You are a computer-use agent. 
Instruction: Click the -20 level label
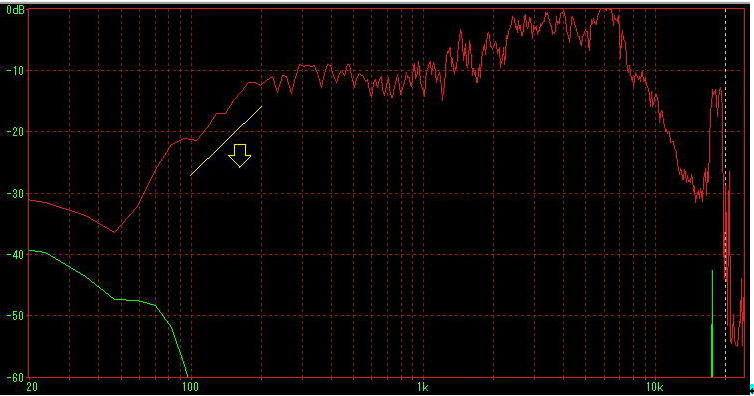(15, 132)
